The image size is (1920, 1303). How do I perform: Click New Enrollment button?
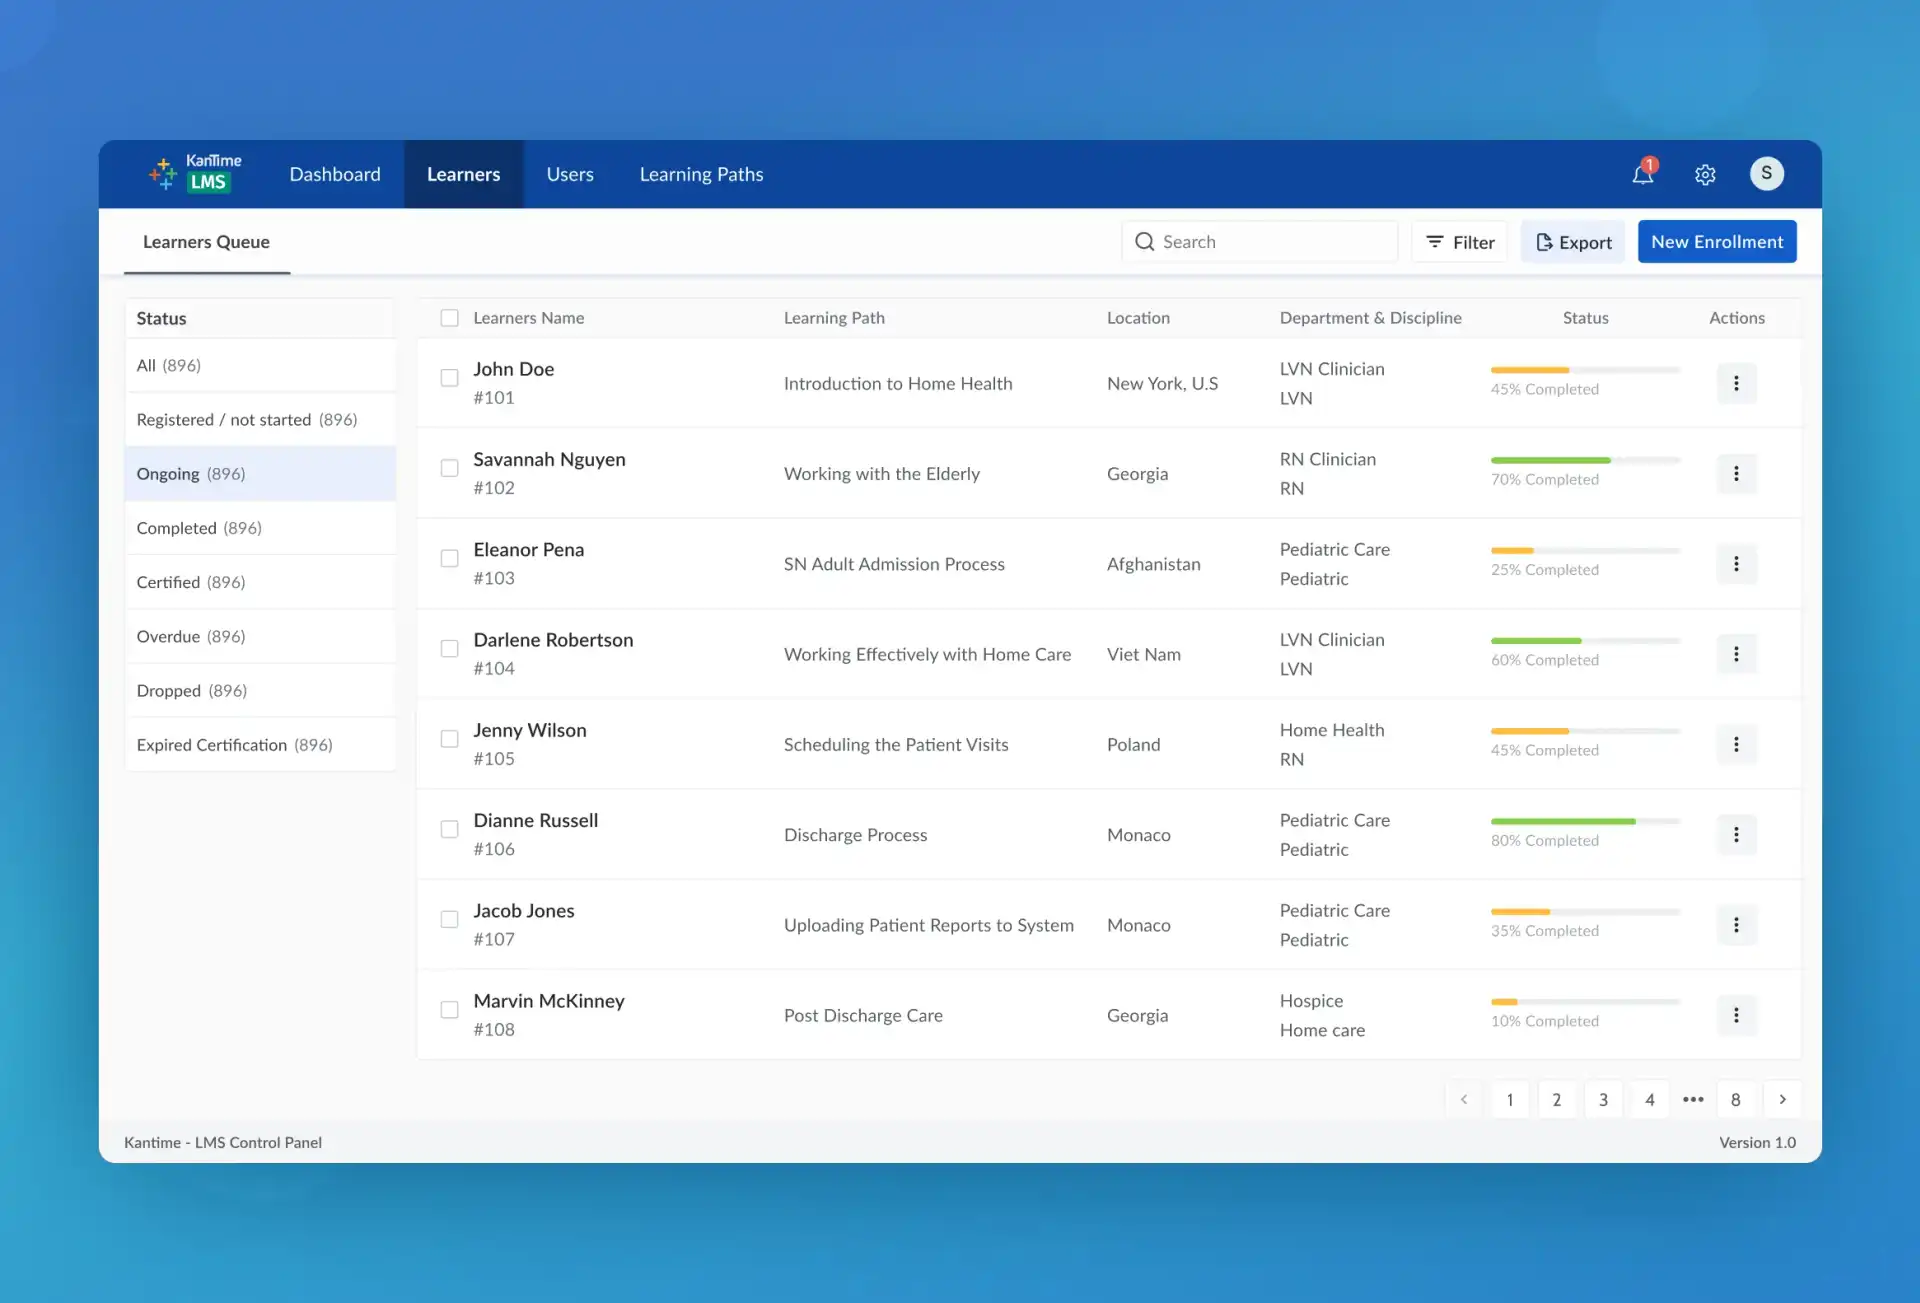1717,242
